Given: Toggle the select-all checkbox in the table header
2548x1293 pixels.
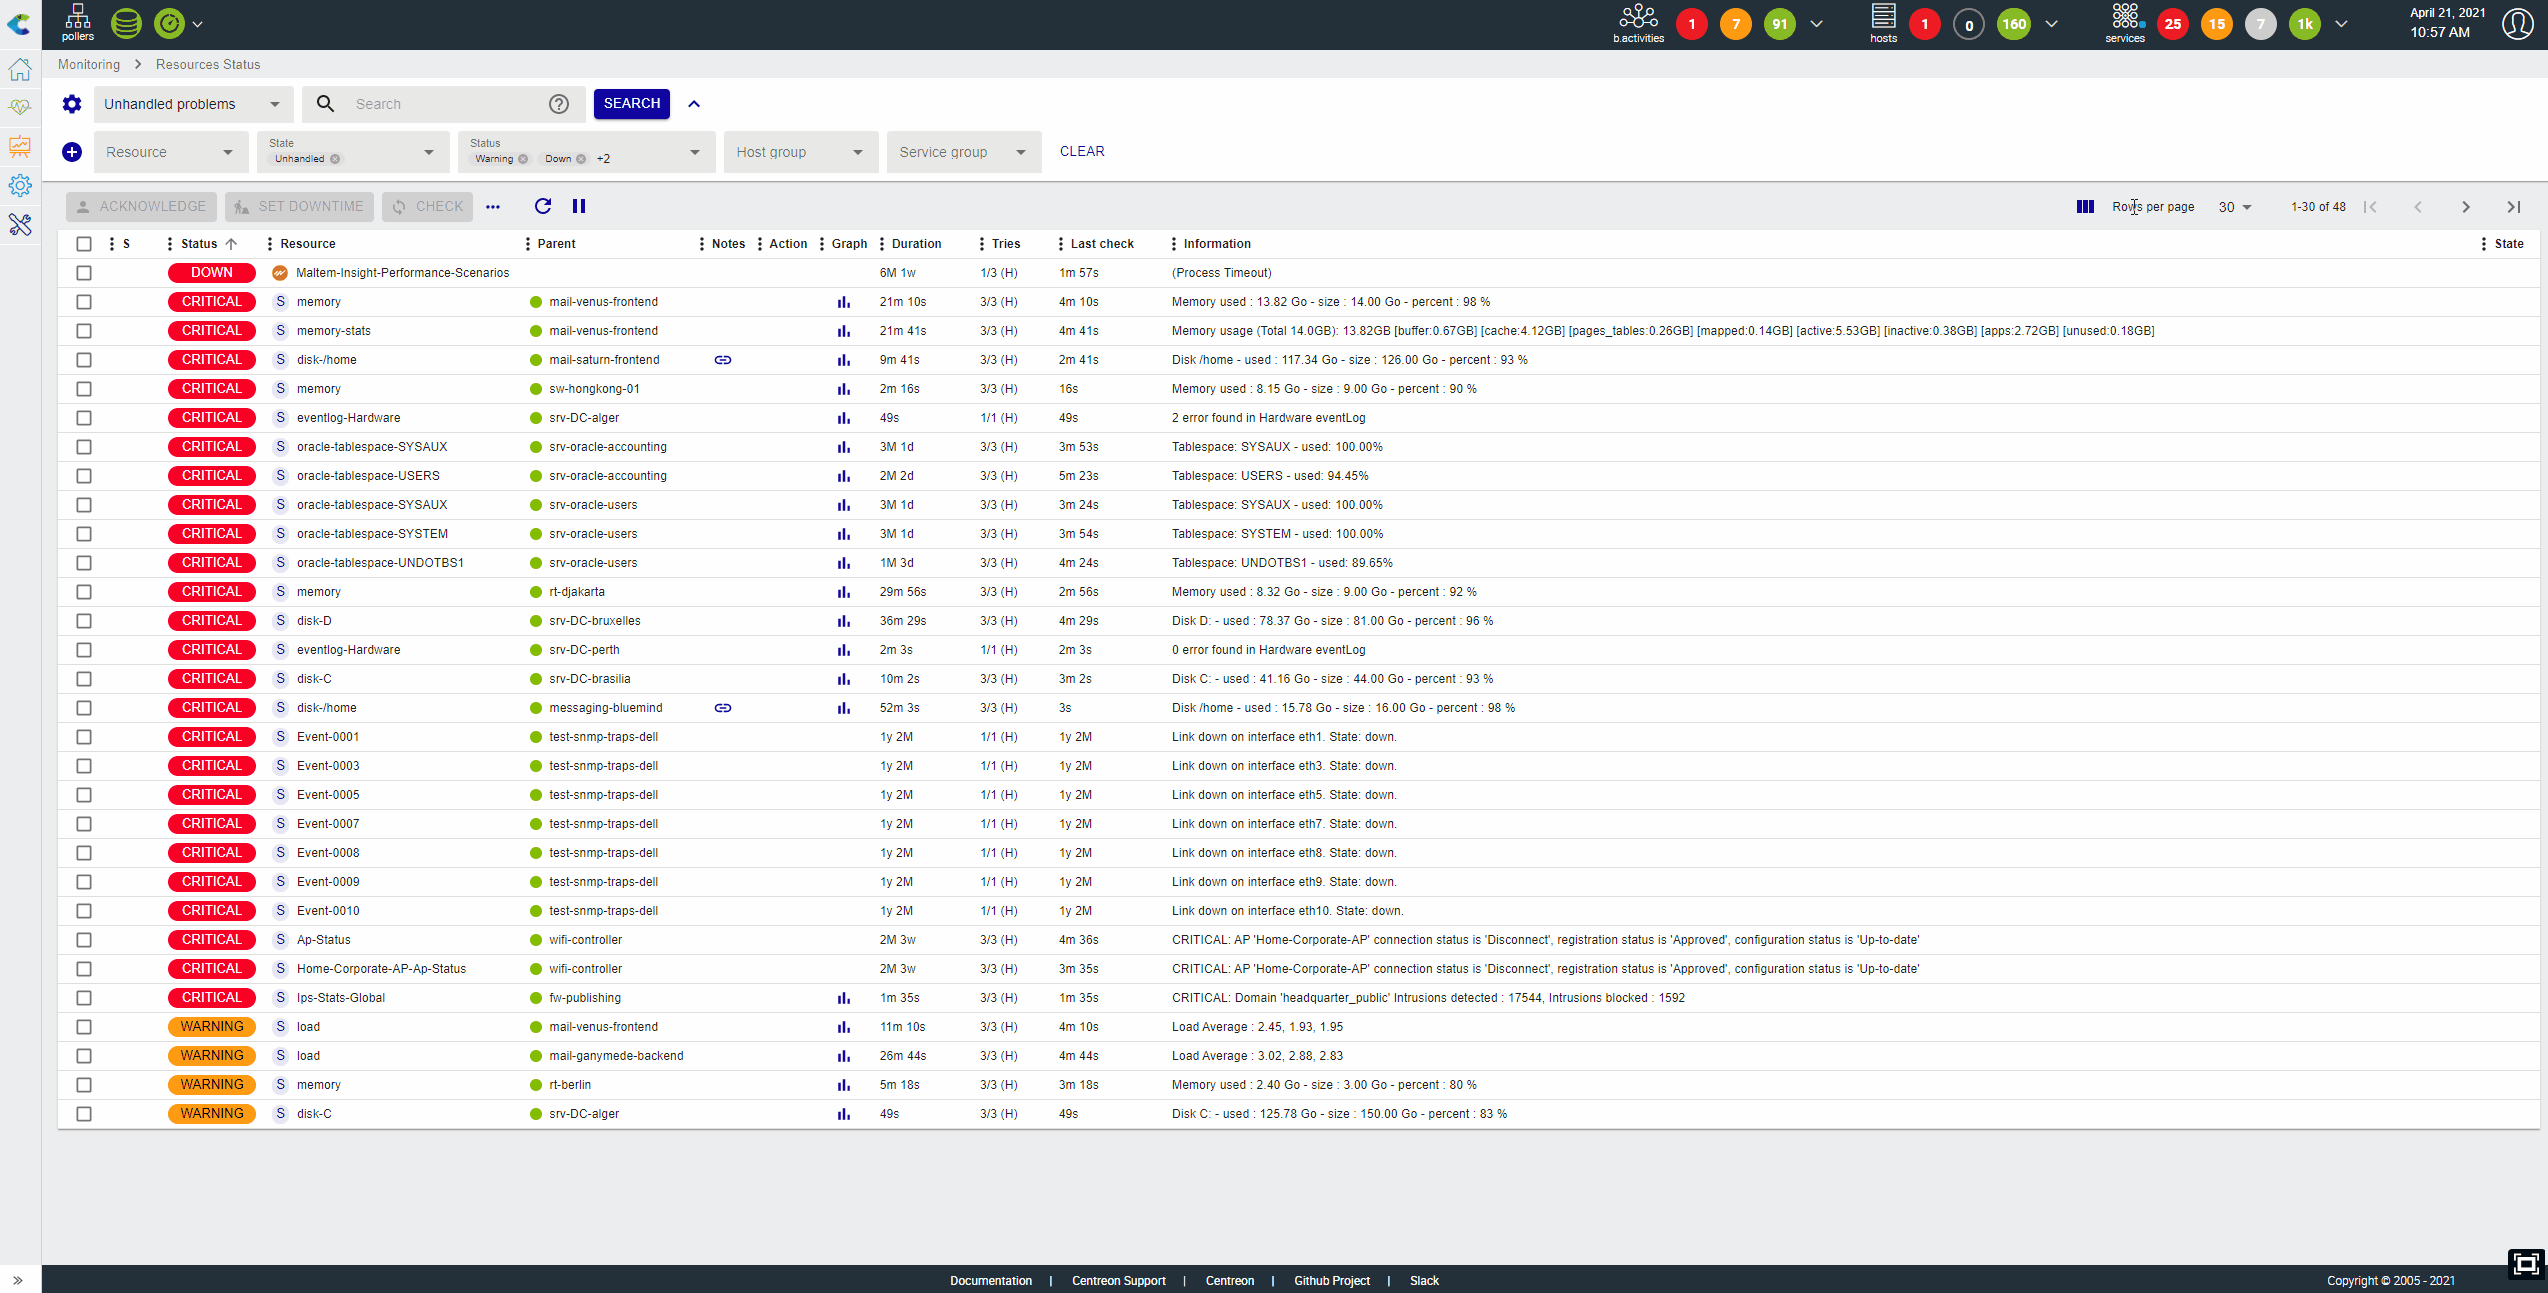Looking at the screenshot, I should tap(84, 244).
